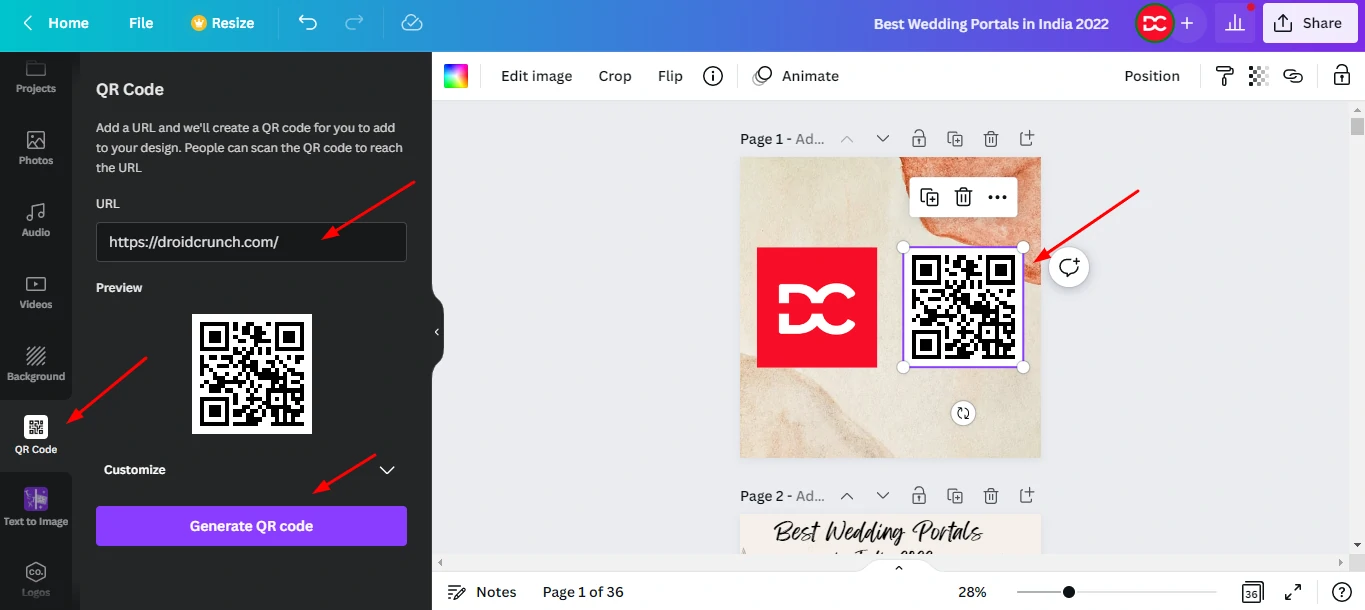Open the image info icon

click(x=713, y=76)
